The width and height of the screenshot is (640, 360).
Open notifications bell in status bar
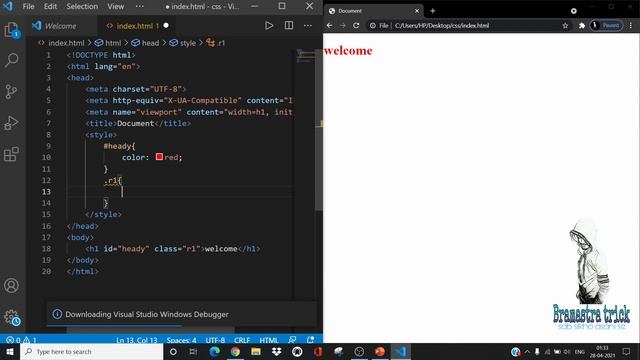click(311, 340)
